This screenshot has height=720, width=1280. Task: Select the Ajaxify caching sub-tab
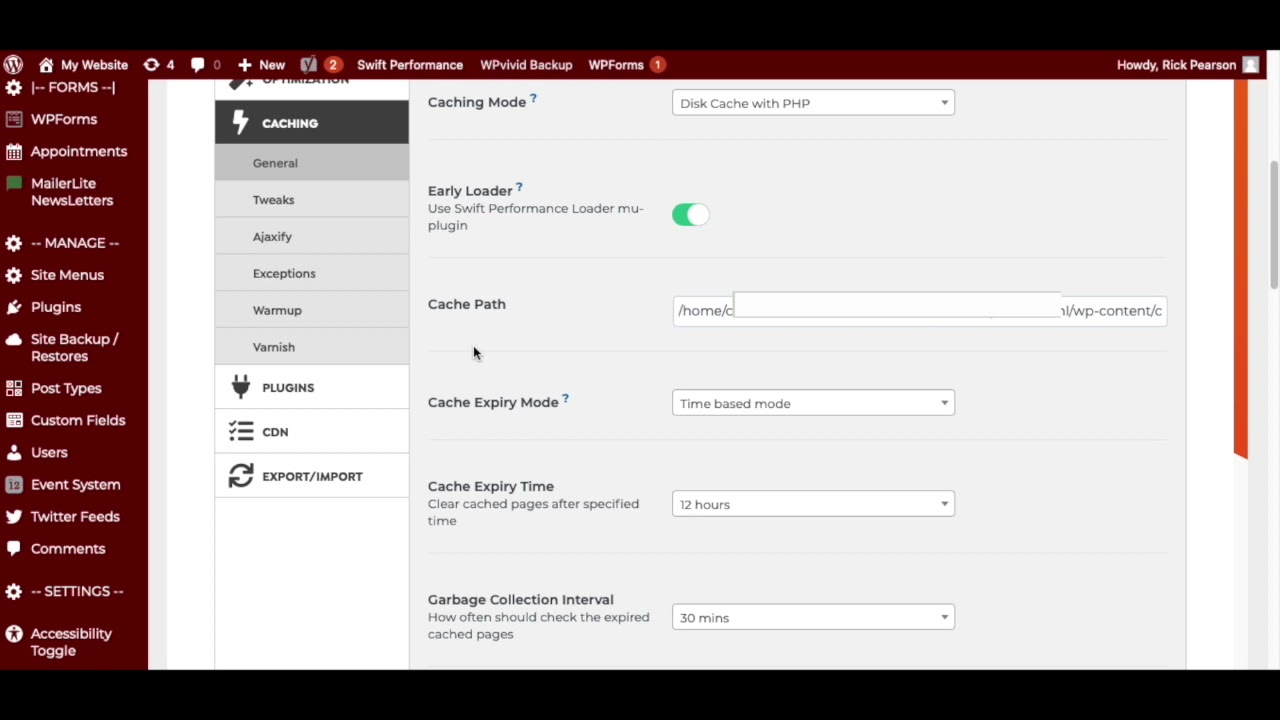[312, 237]
